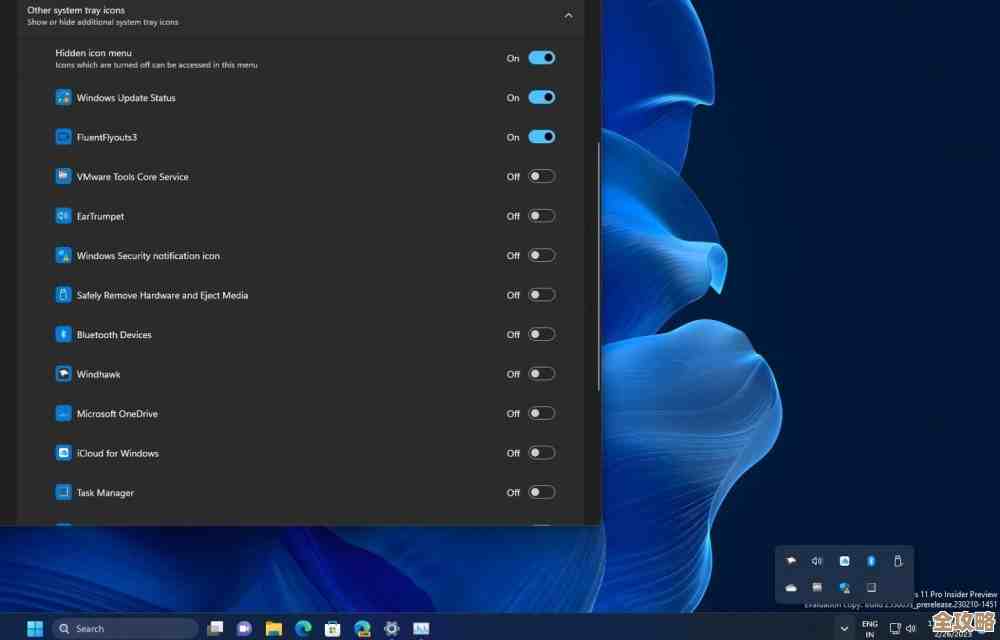The image size is (1000, 640).
Task: Open the iCloud icon in the tray flyout
Action: pyautogui.click(x=844, y=561)
